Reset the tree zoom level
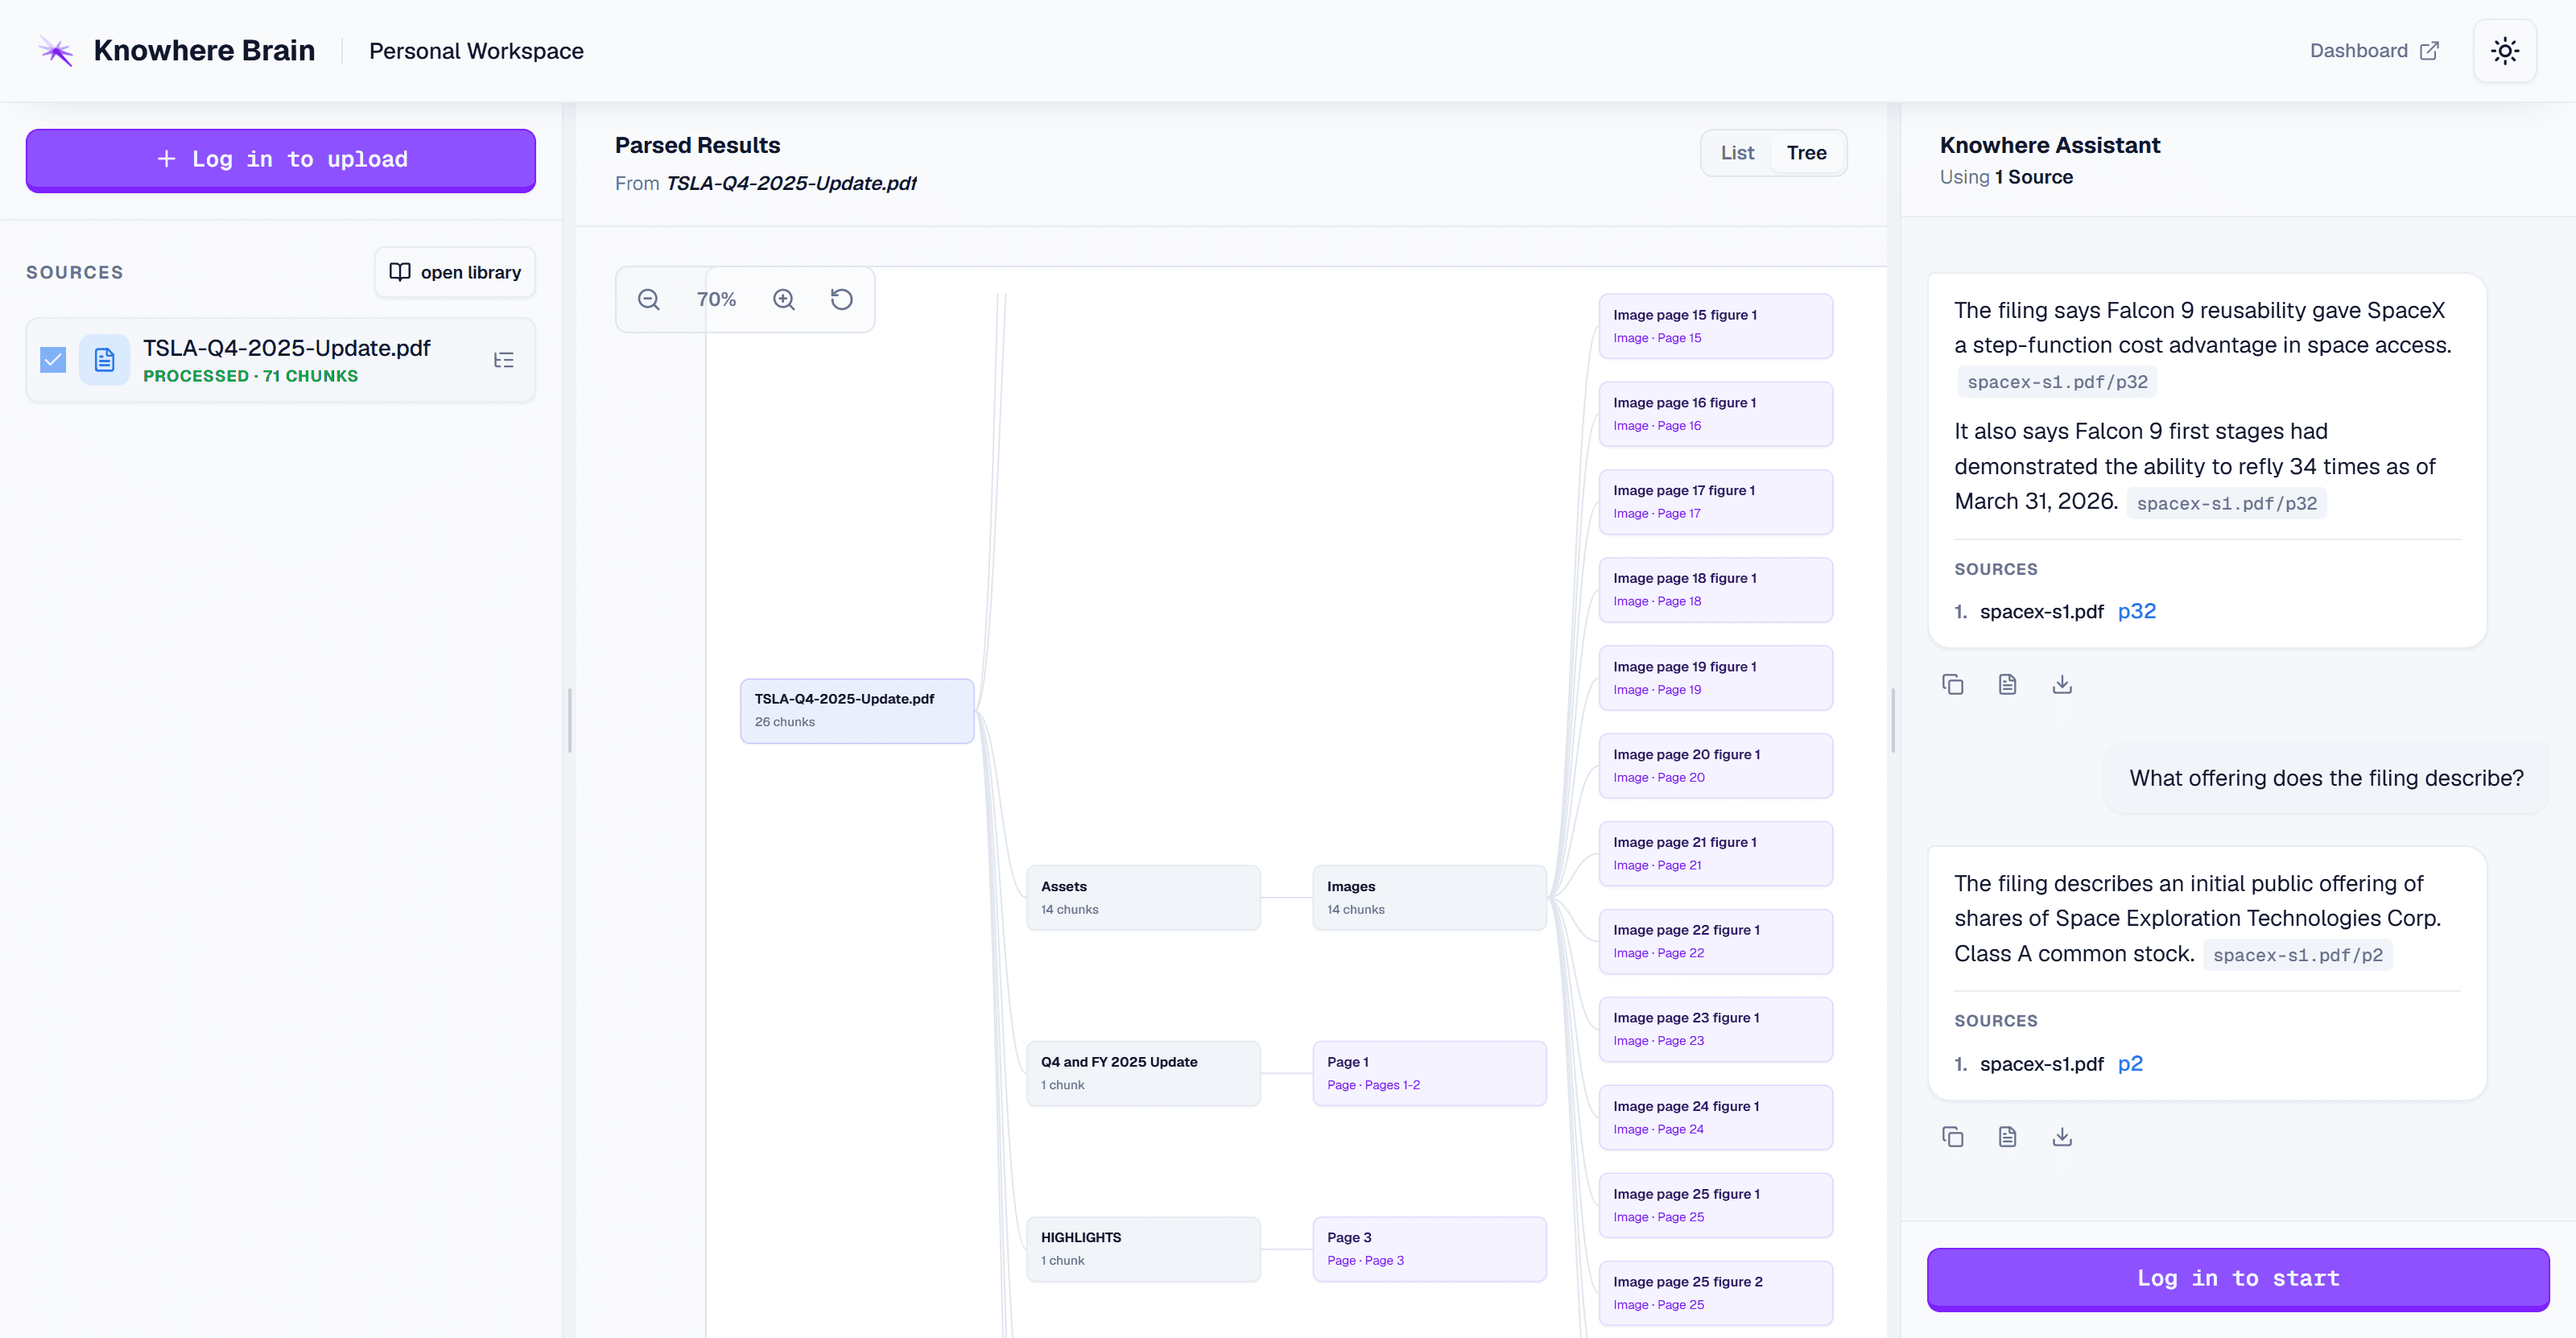The height and width of the screenshot is (1338, 2576). pos(842,299)
